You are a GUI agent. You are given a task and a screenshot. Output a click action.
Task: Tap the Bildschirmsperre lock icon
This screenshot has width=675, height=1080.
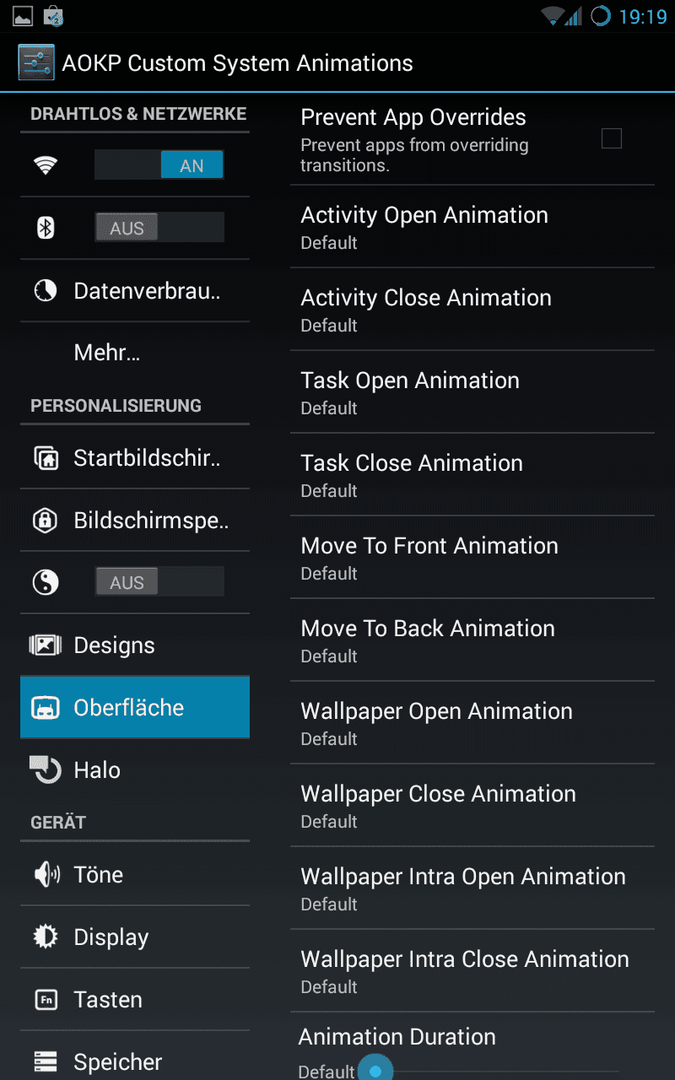tap(45, 520)
